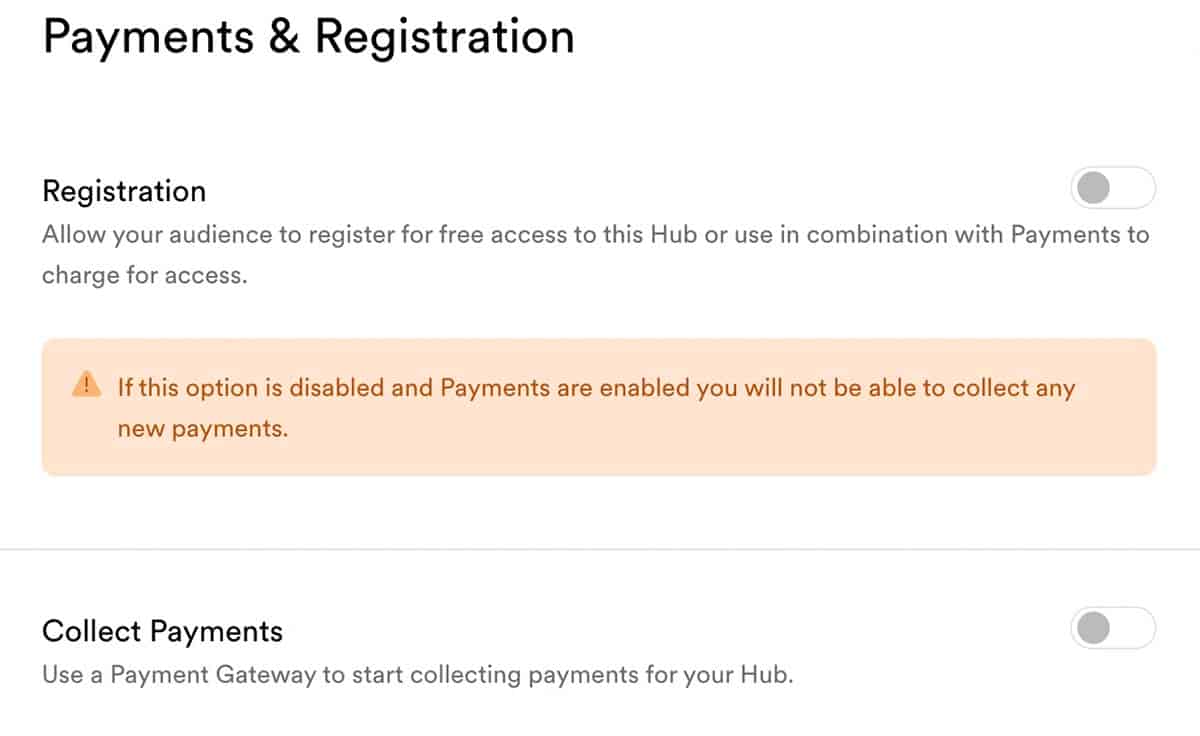Select the Registration section heading
The width and height of the screenshot is (1200, 736).
coord(124,190)
